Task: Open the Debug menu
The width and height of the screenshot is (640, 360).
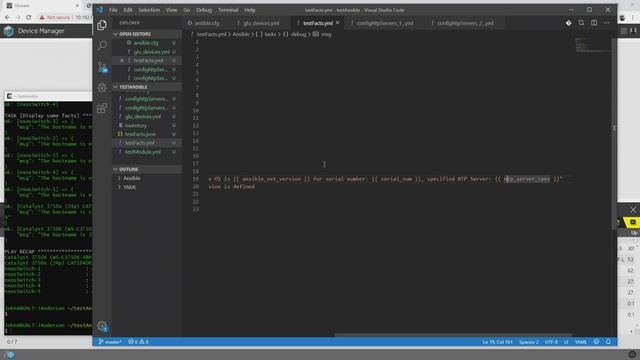Action: pos(204,10)
